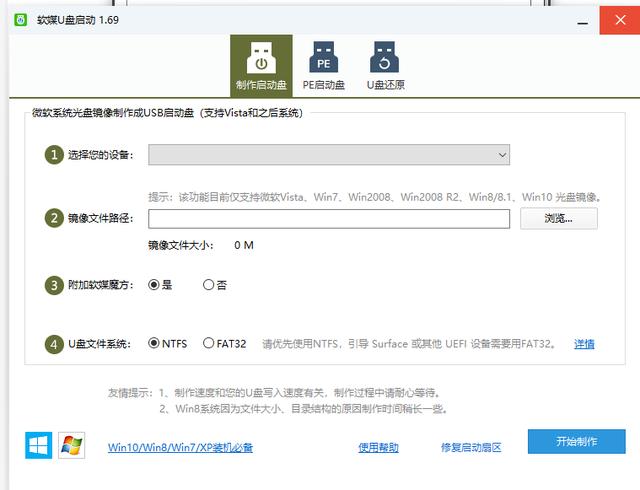Open the 使用帮助 link
The width and height of the screenshot is (640, 490).
(378, 448)
